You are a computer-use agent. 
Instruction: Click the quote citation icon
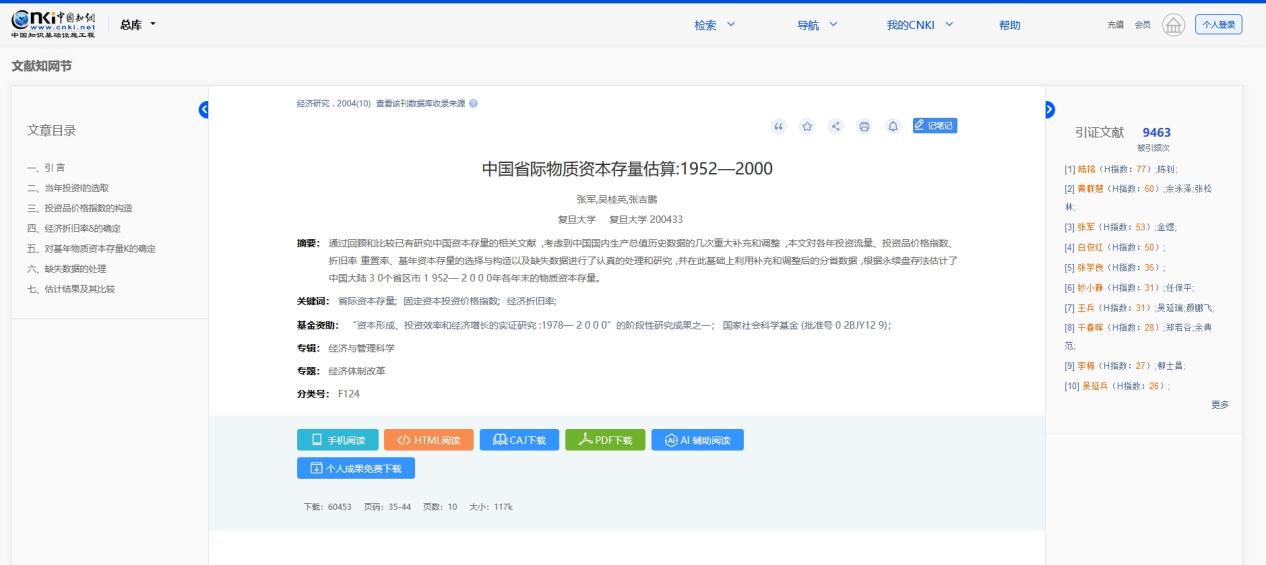[778, 126]
